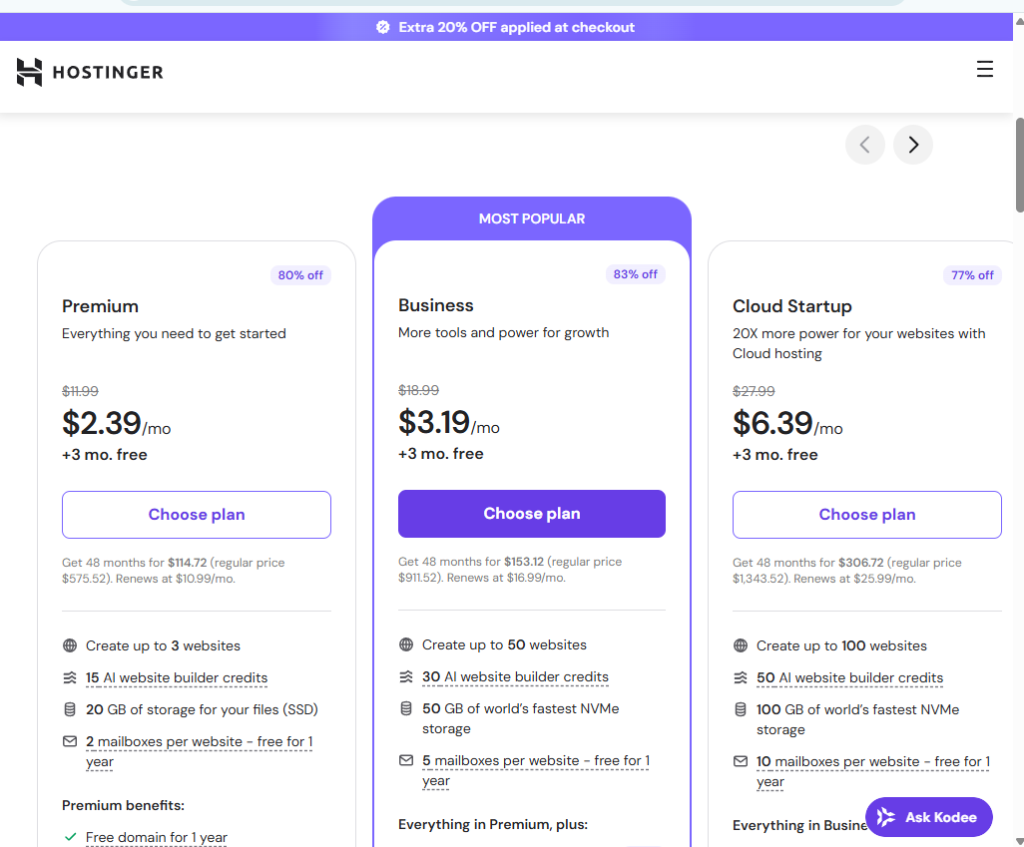This screenshot has width=1024, height=847.
Task: Click the Premium plan title
Action: pos(100,306)
